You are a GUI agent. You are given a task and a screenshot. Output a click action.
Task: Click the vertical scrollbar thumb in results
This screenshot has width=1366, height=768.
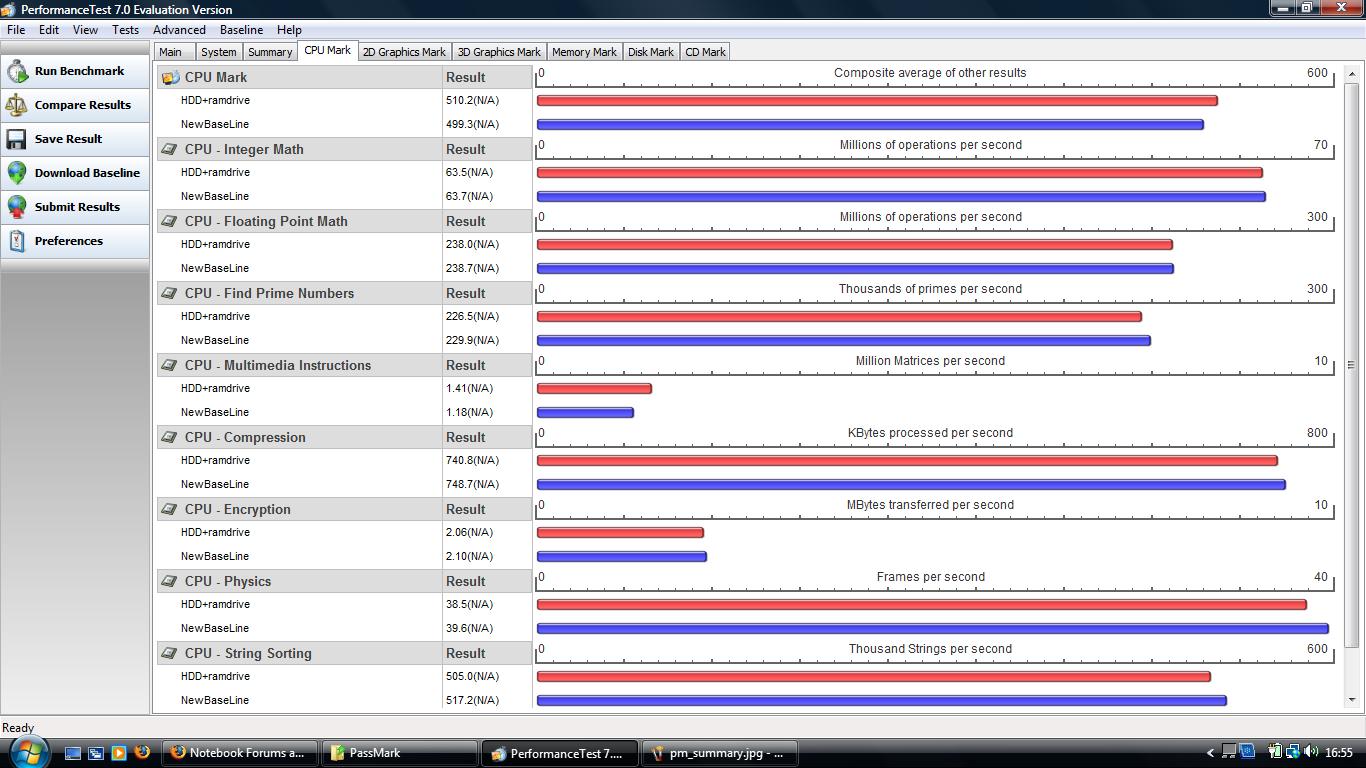click(1351, 364)
